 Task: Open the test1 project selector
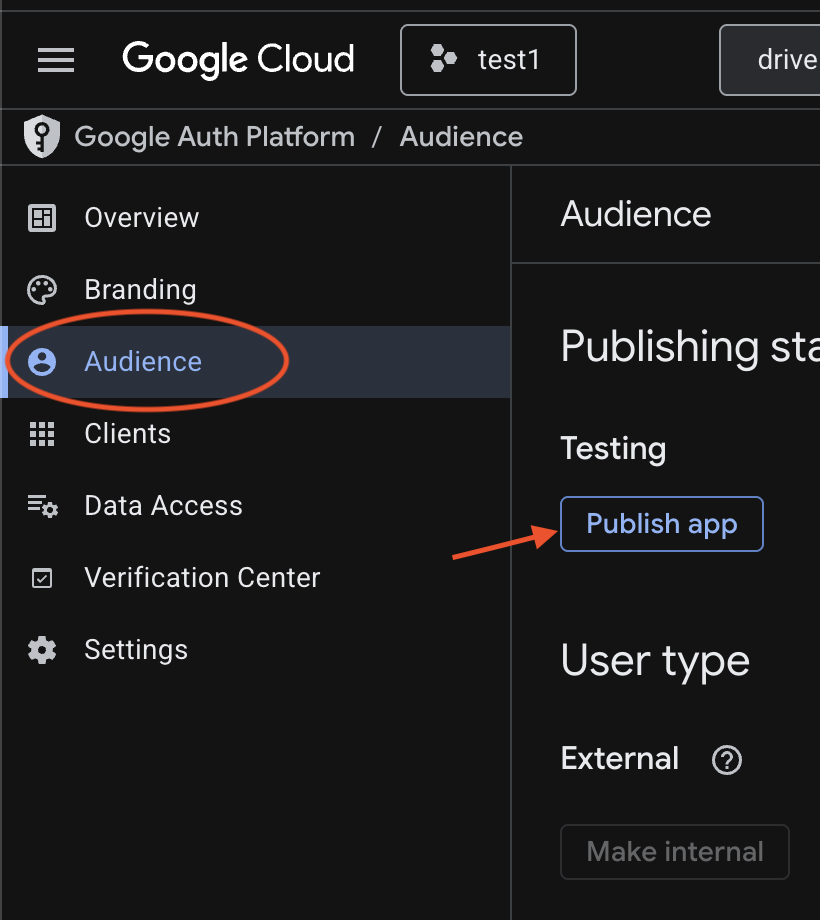pos(488,60)
